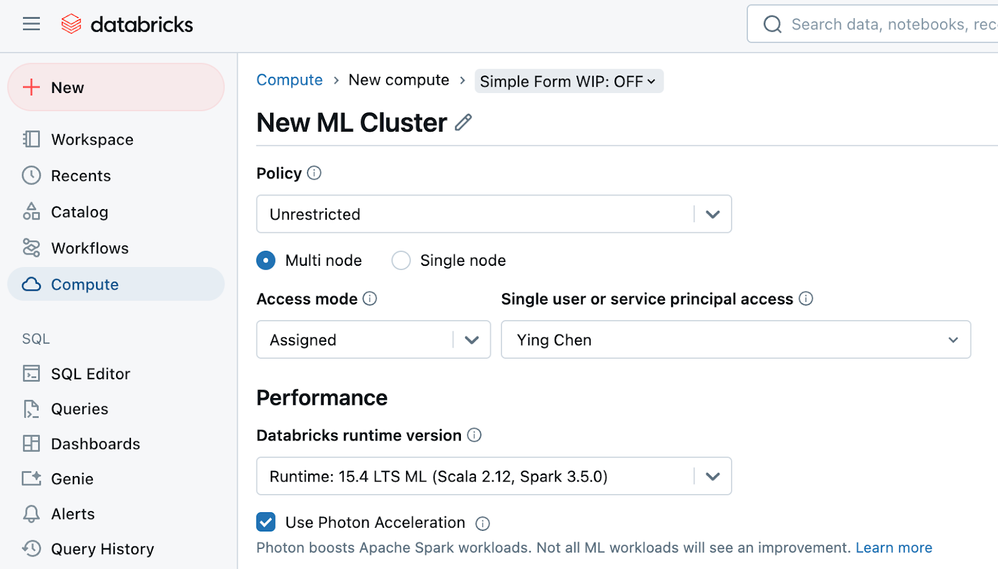Open the Simple Form WIP dropdown
The image size is (998, 569).
[x=568, y=81]
